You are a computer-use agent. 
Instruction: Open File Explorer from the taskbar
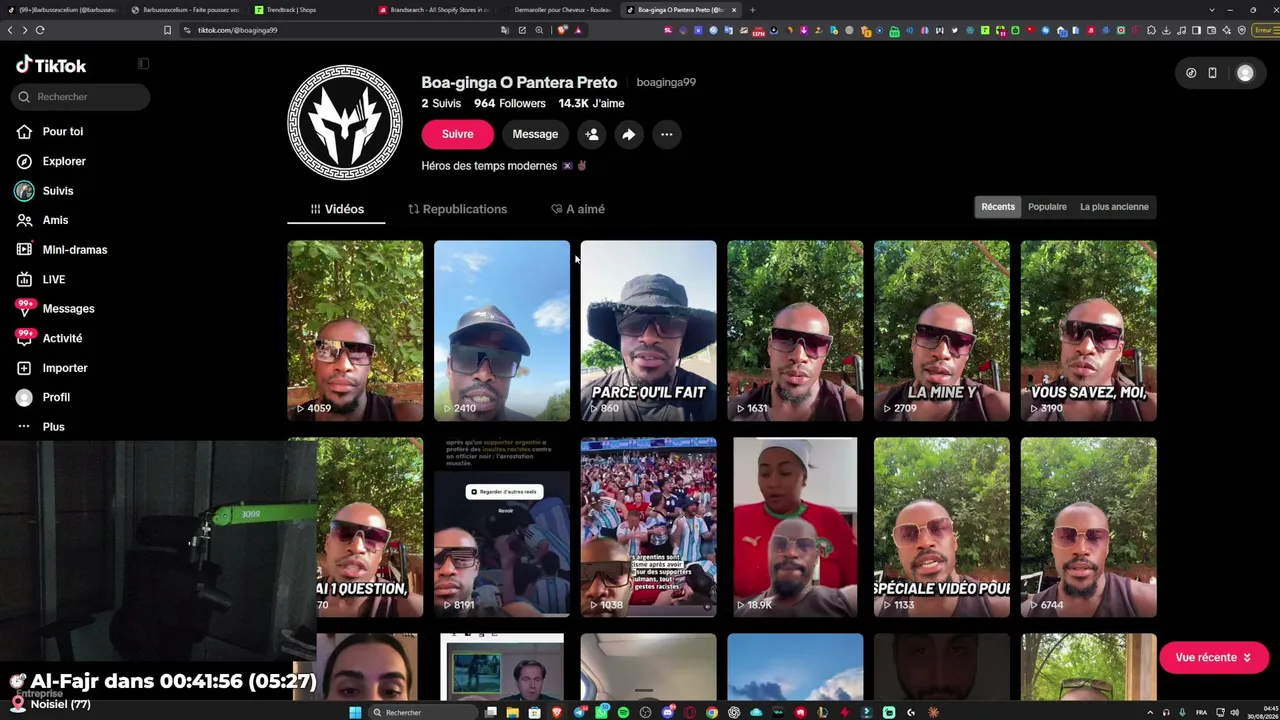(512, 712)
